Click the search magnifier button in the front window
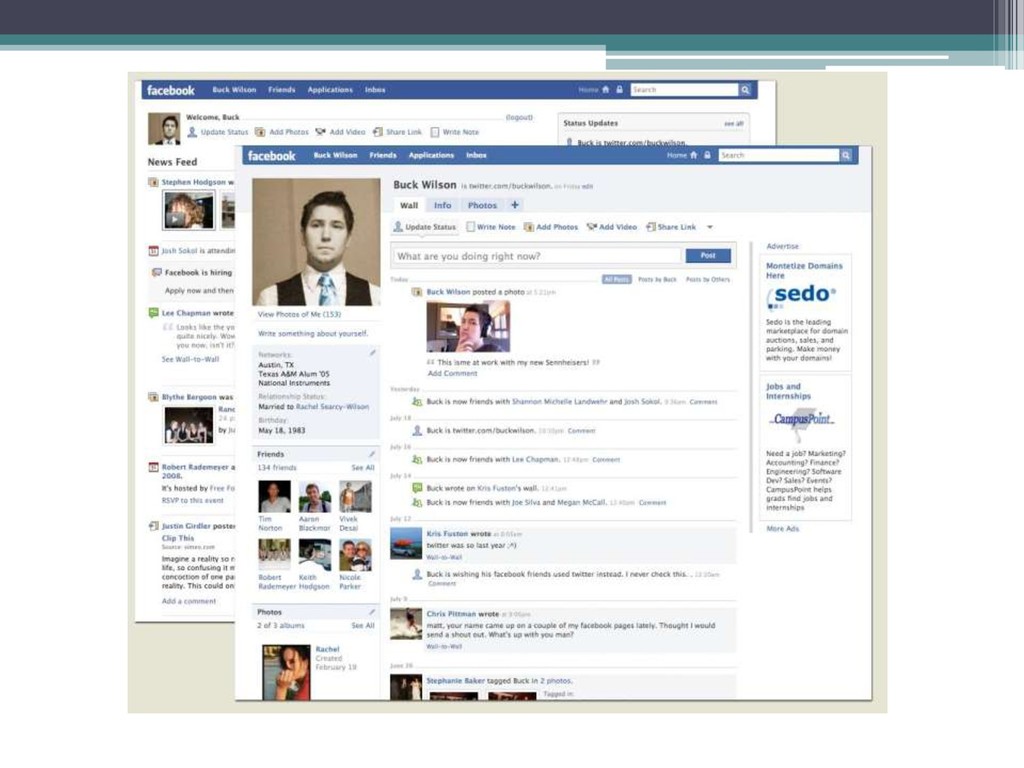 tap(846, 155)
